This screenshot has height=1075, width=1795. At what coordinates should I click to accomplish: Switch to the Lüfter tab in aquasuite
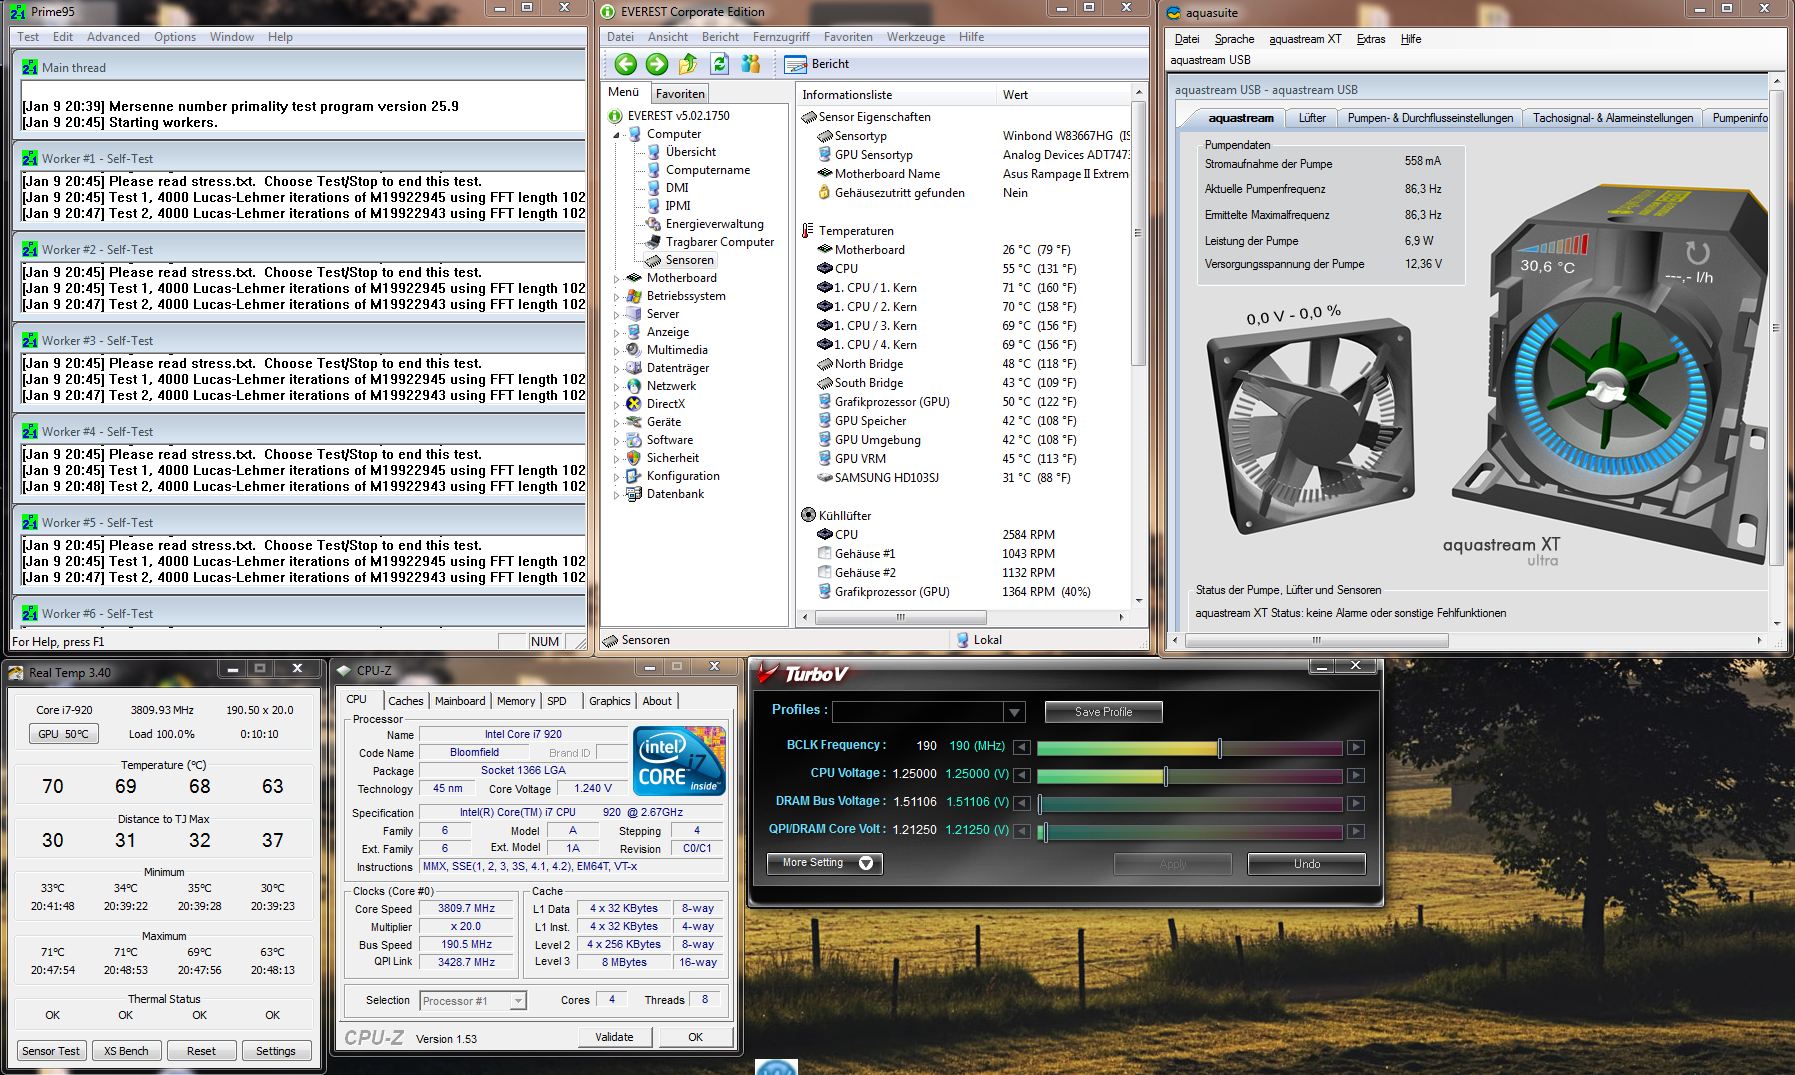(1311, 118)
